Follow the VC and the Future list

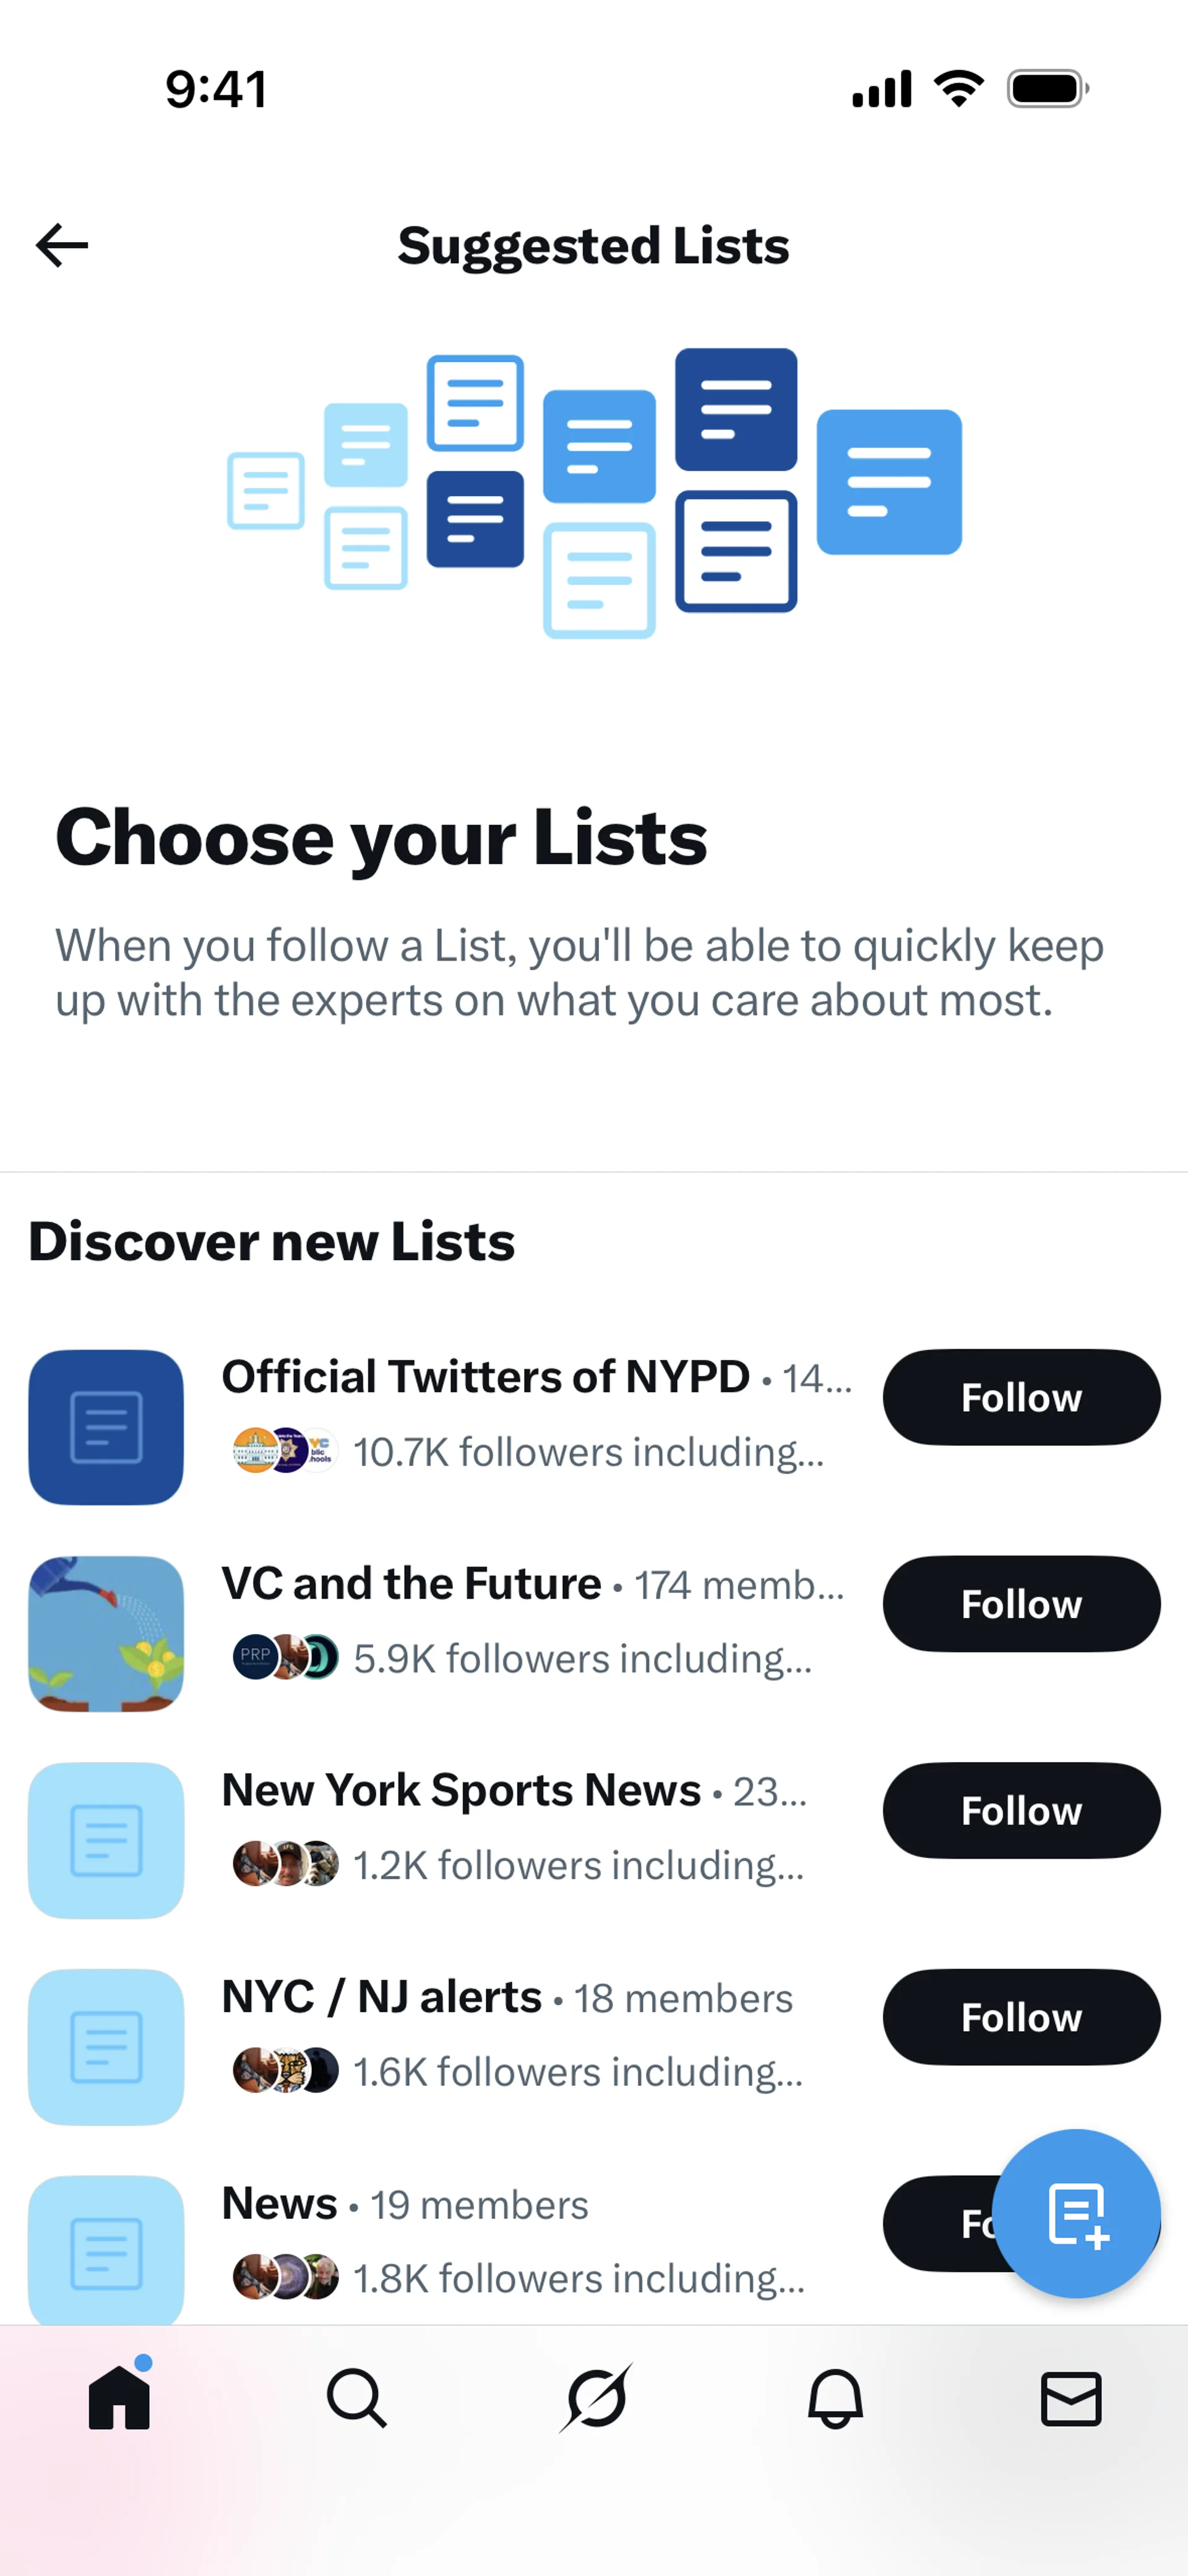(1021, 1604)
